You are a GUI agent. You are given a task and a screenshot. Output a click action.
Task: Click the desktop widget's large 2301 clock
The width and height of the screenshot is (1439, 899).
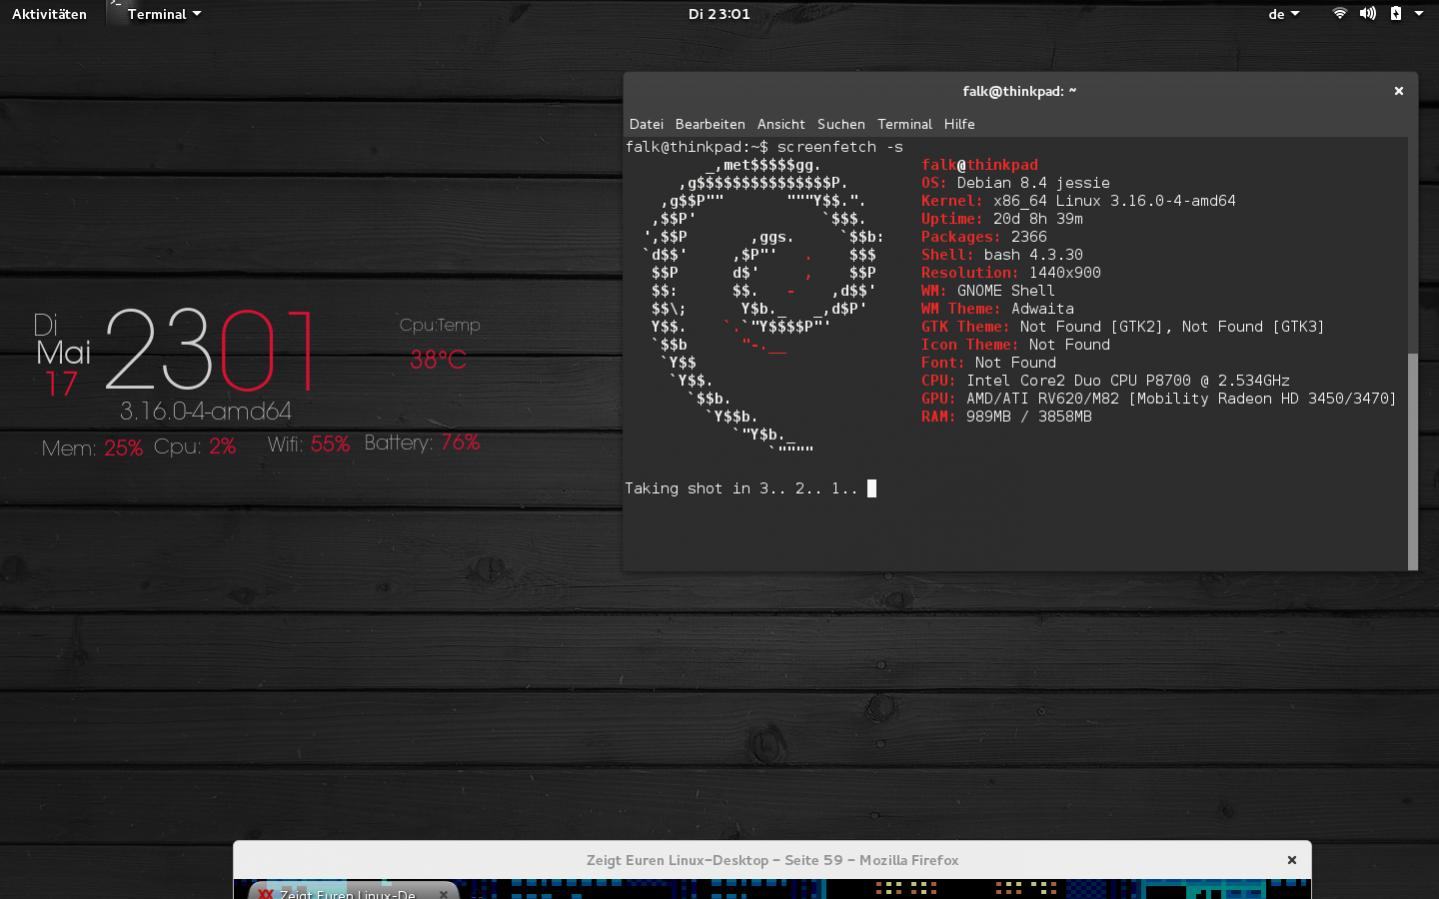pyautogui.click(x=210, y=349)
